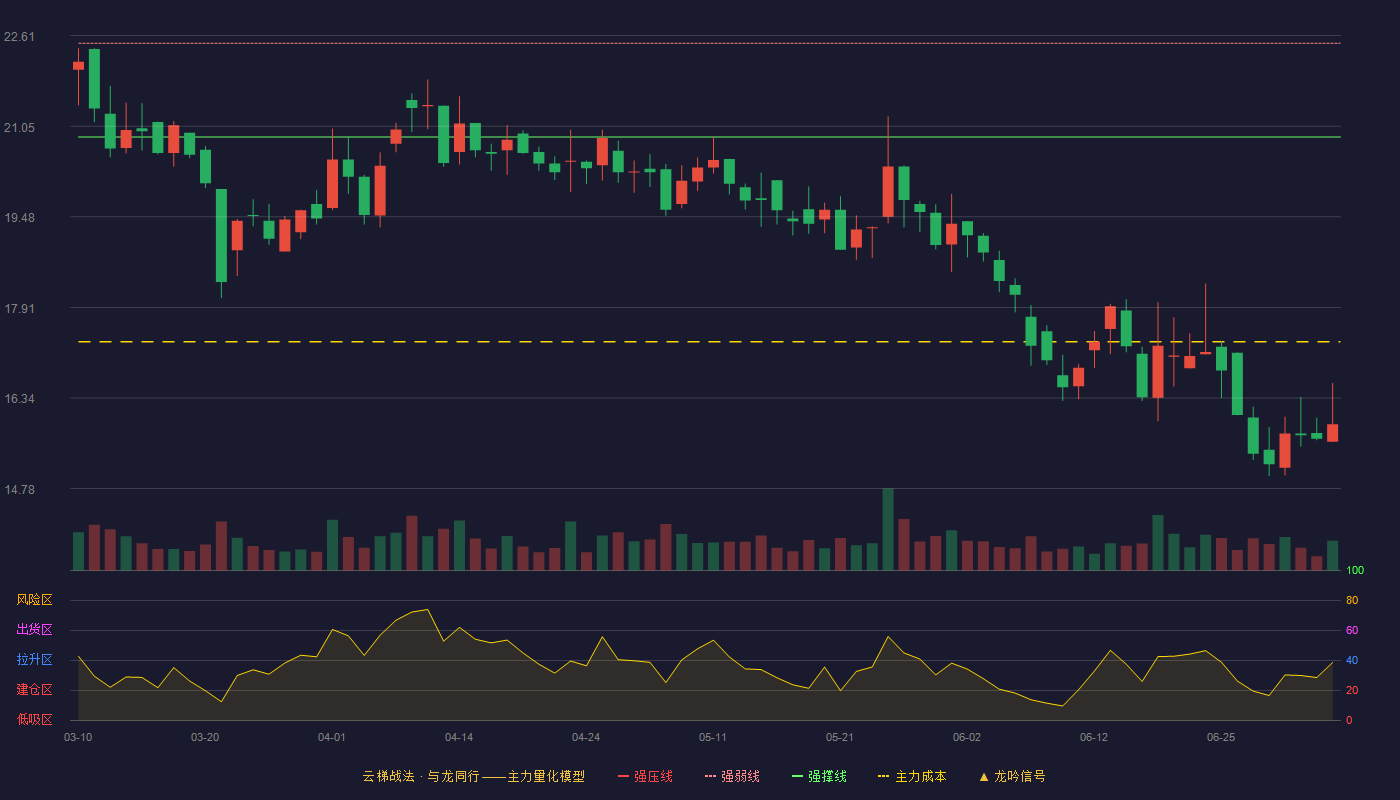1400x800 pixels.
Task: Click the 19.48 price axis label
Action: (x=19, y=218)
